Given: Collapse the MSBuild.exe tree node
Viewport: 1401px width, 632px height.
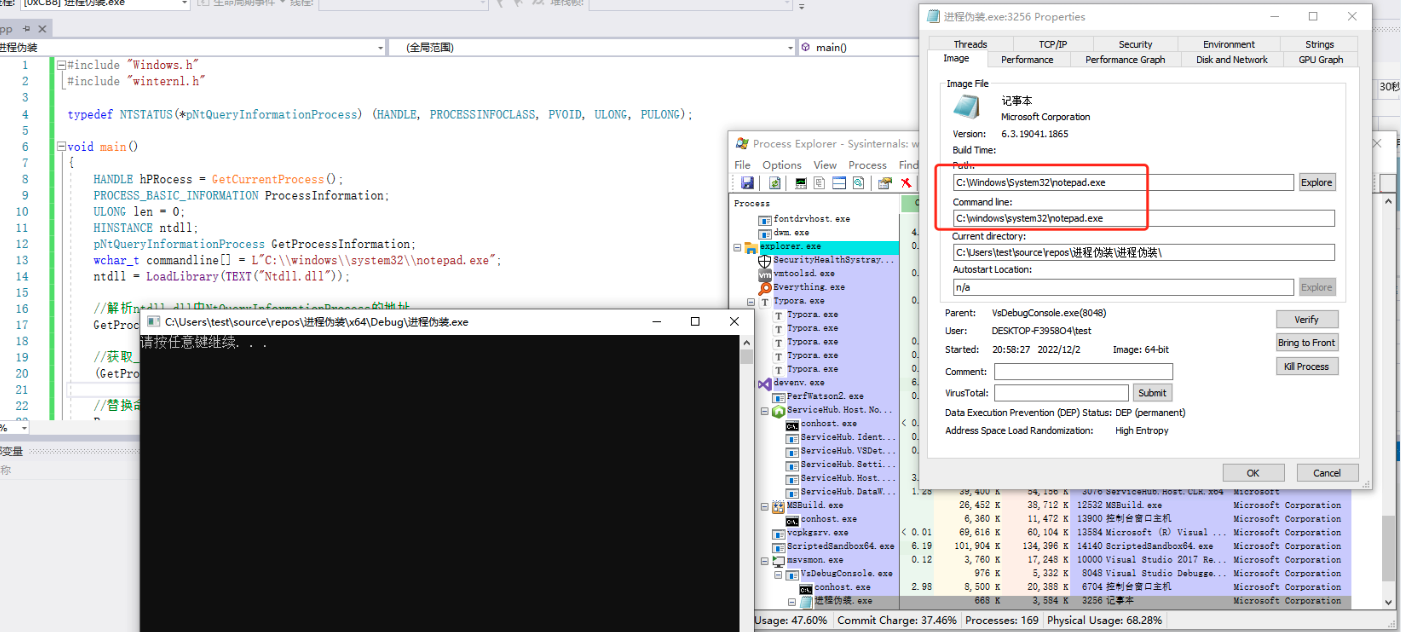Looking at the screenshot, I should (x=765, y=506).
